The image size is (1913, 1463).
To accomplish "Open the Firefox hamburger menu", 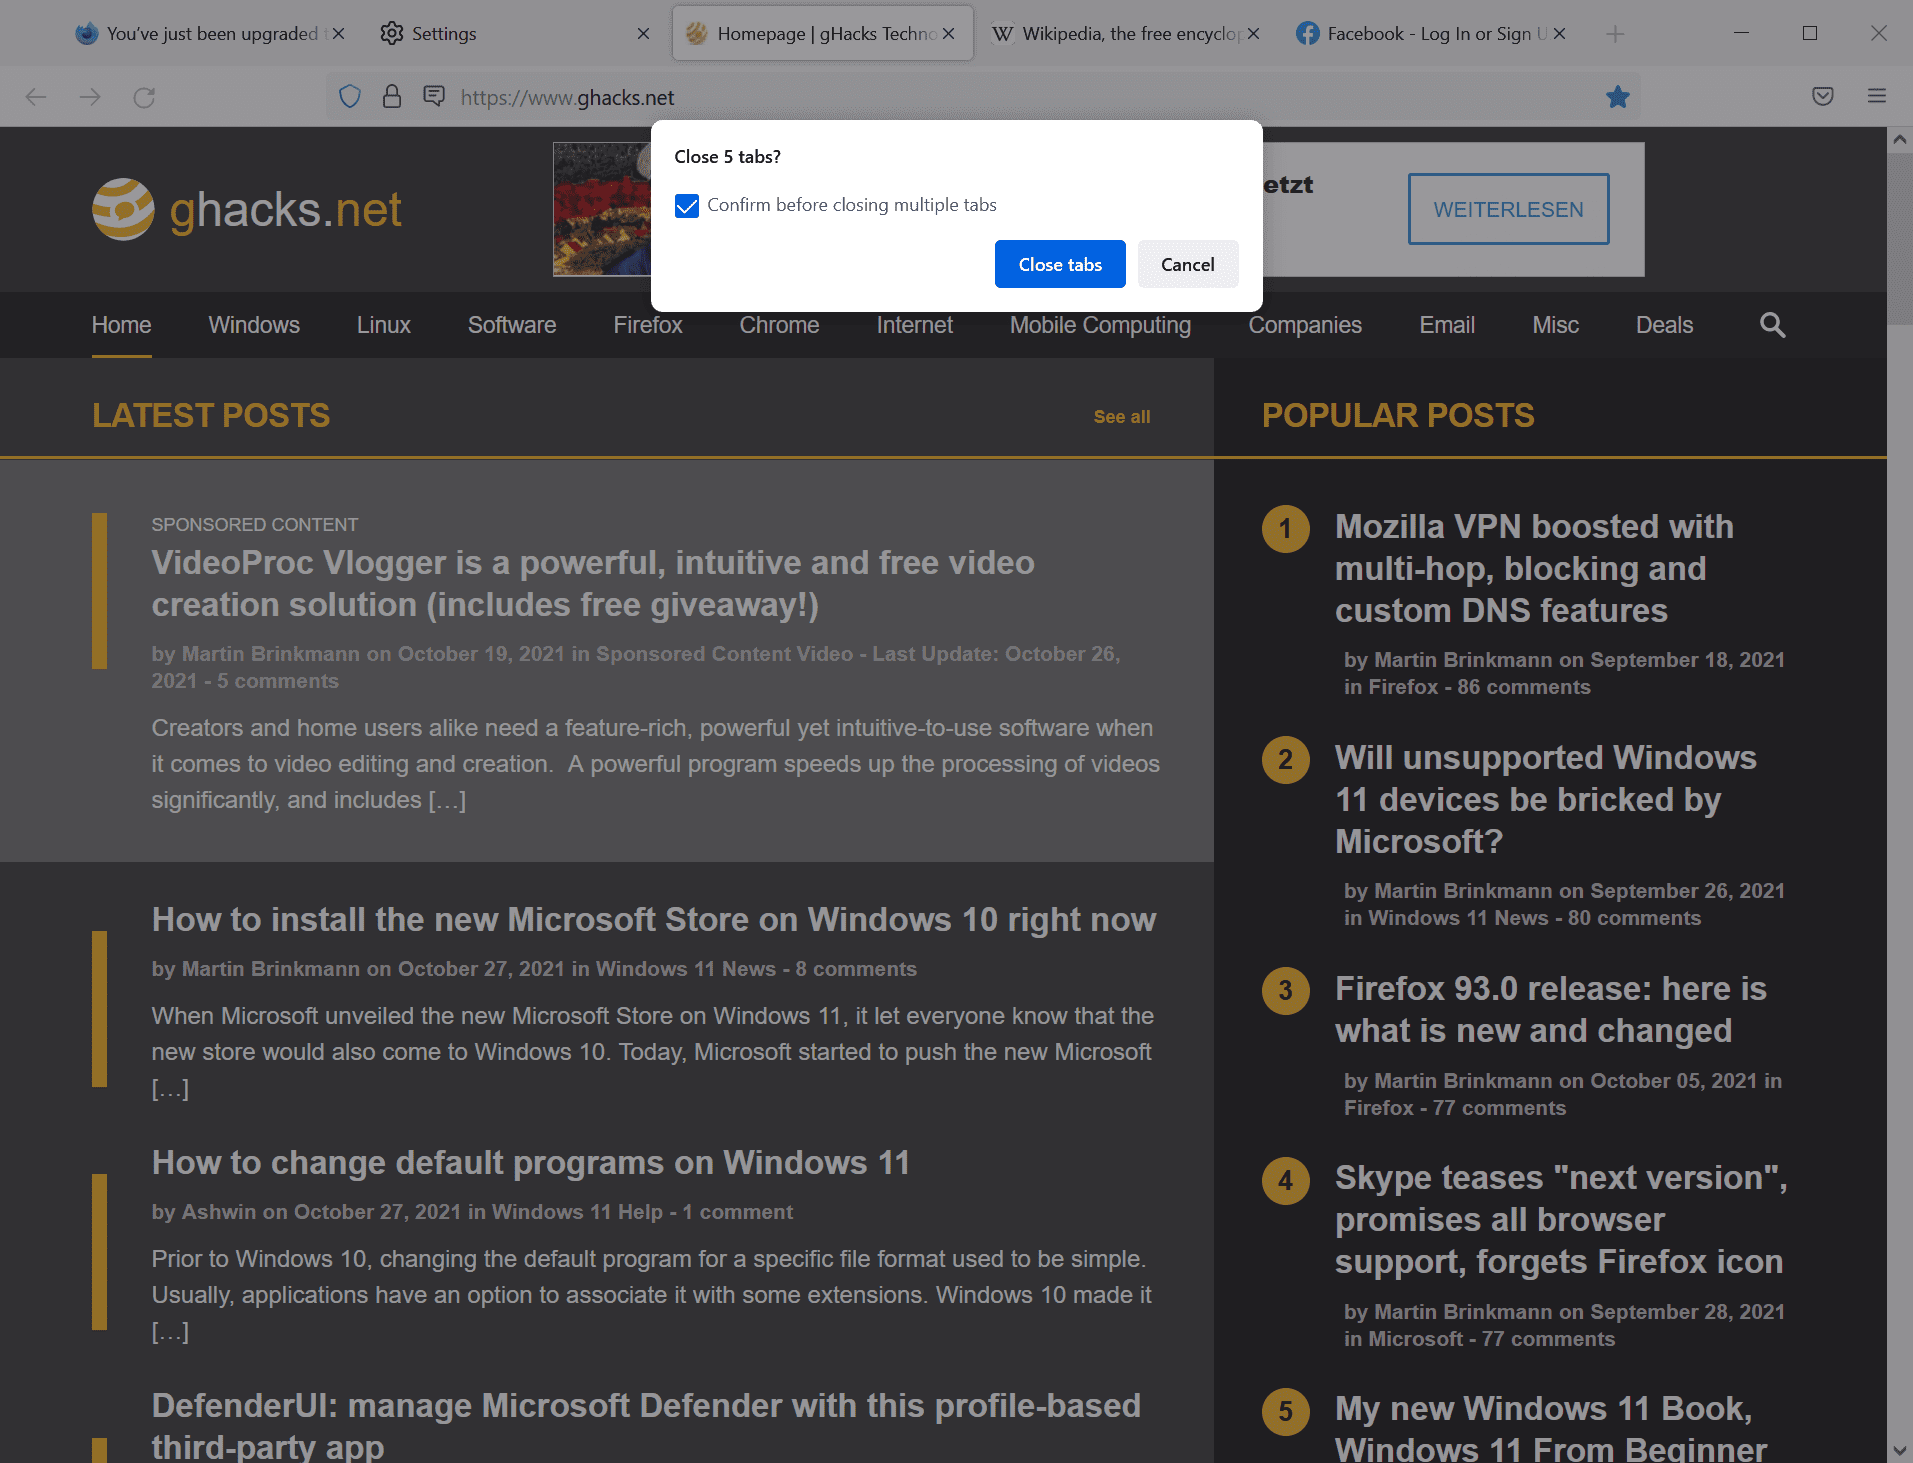I will [1877, 97].
